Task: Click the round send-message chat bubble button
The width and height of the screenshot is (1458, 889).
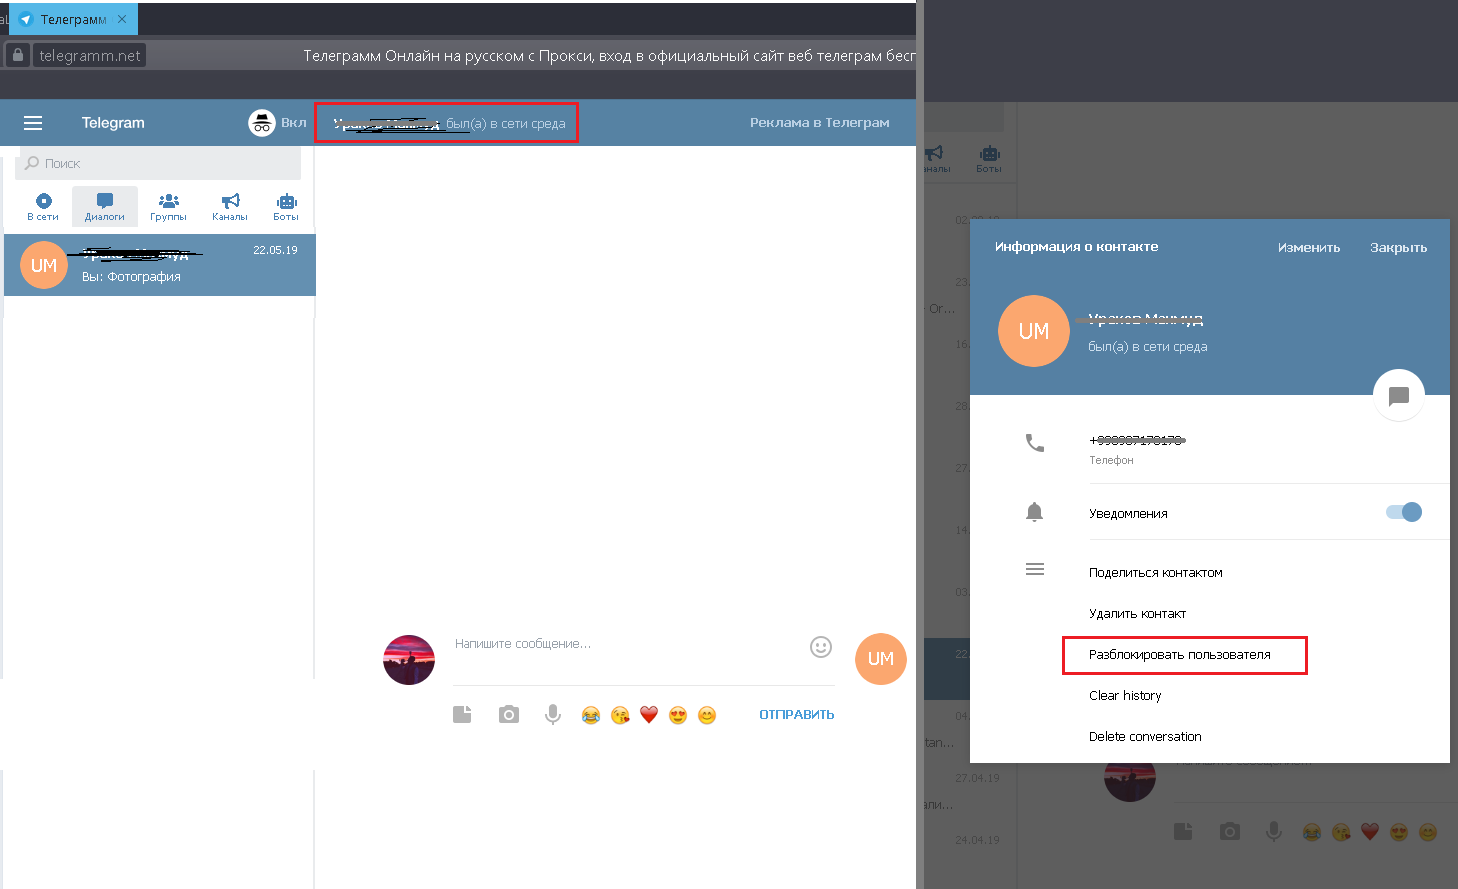Action: [1399, 395]
